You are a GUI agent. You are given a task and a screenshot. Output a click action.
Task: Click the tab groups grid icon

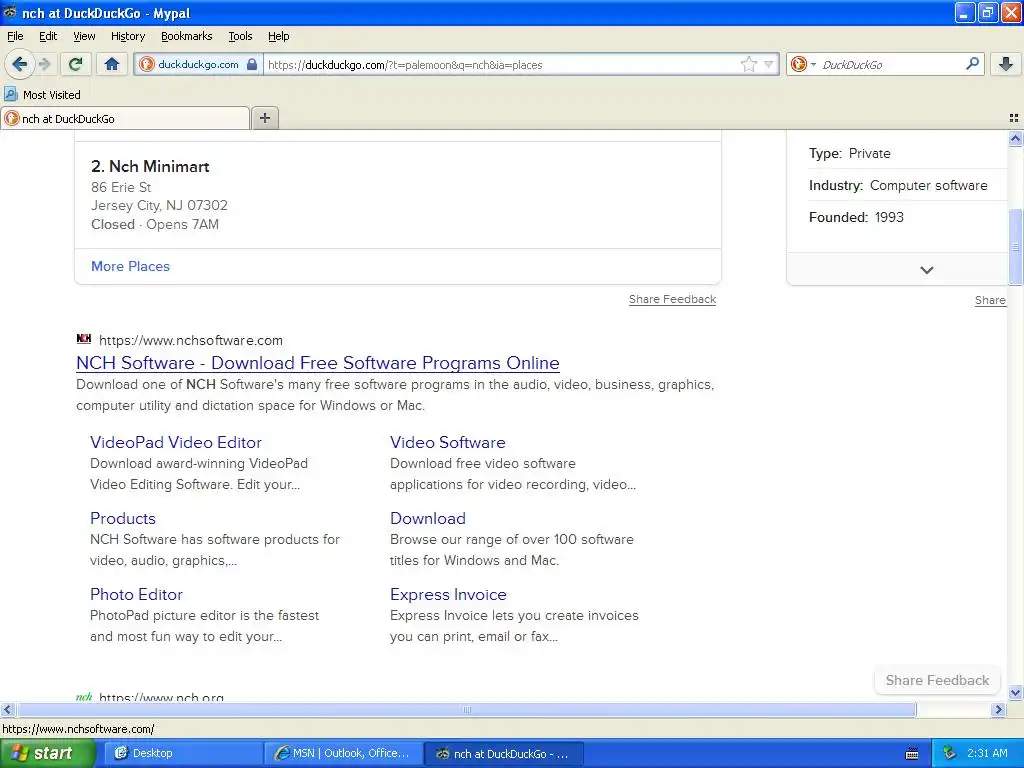tap(1014, 118)
